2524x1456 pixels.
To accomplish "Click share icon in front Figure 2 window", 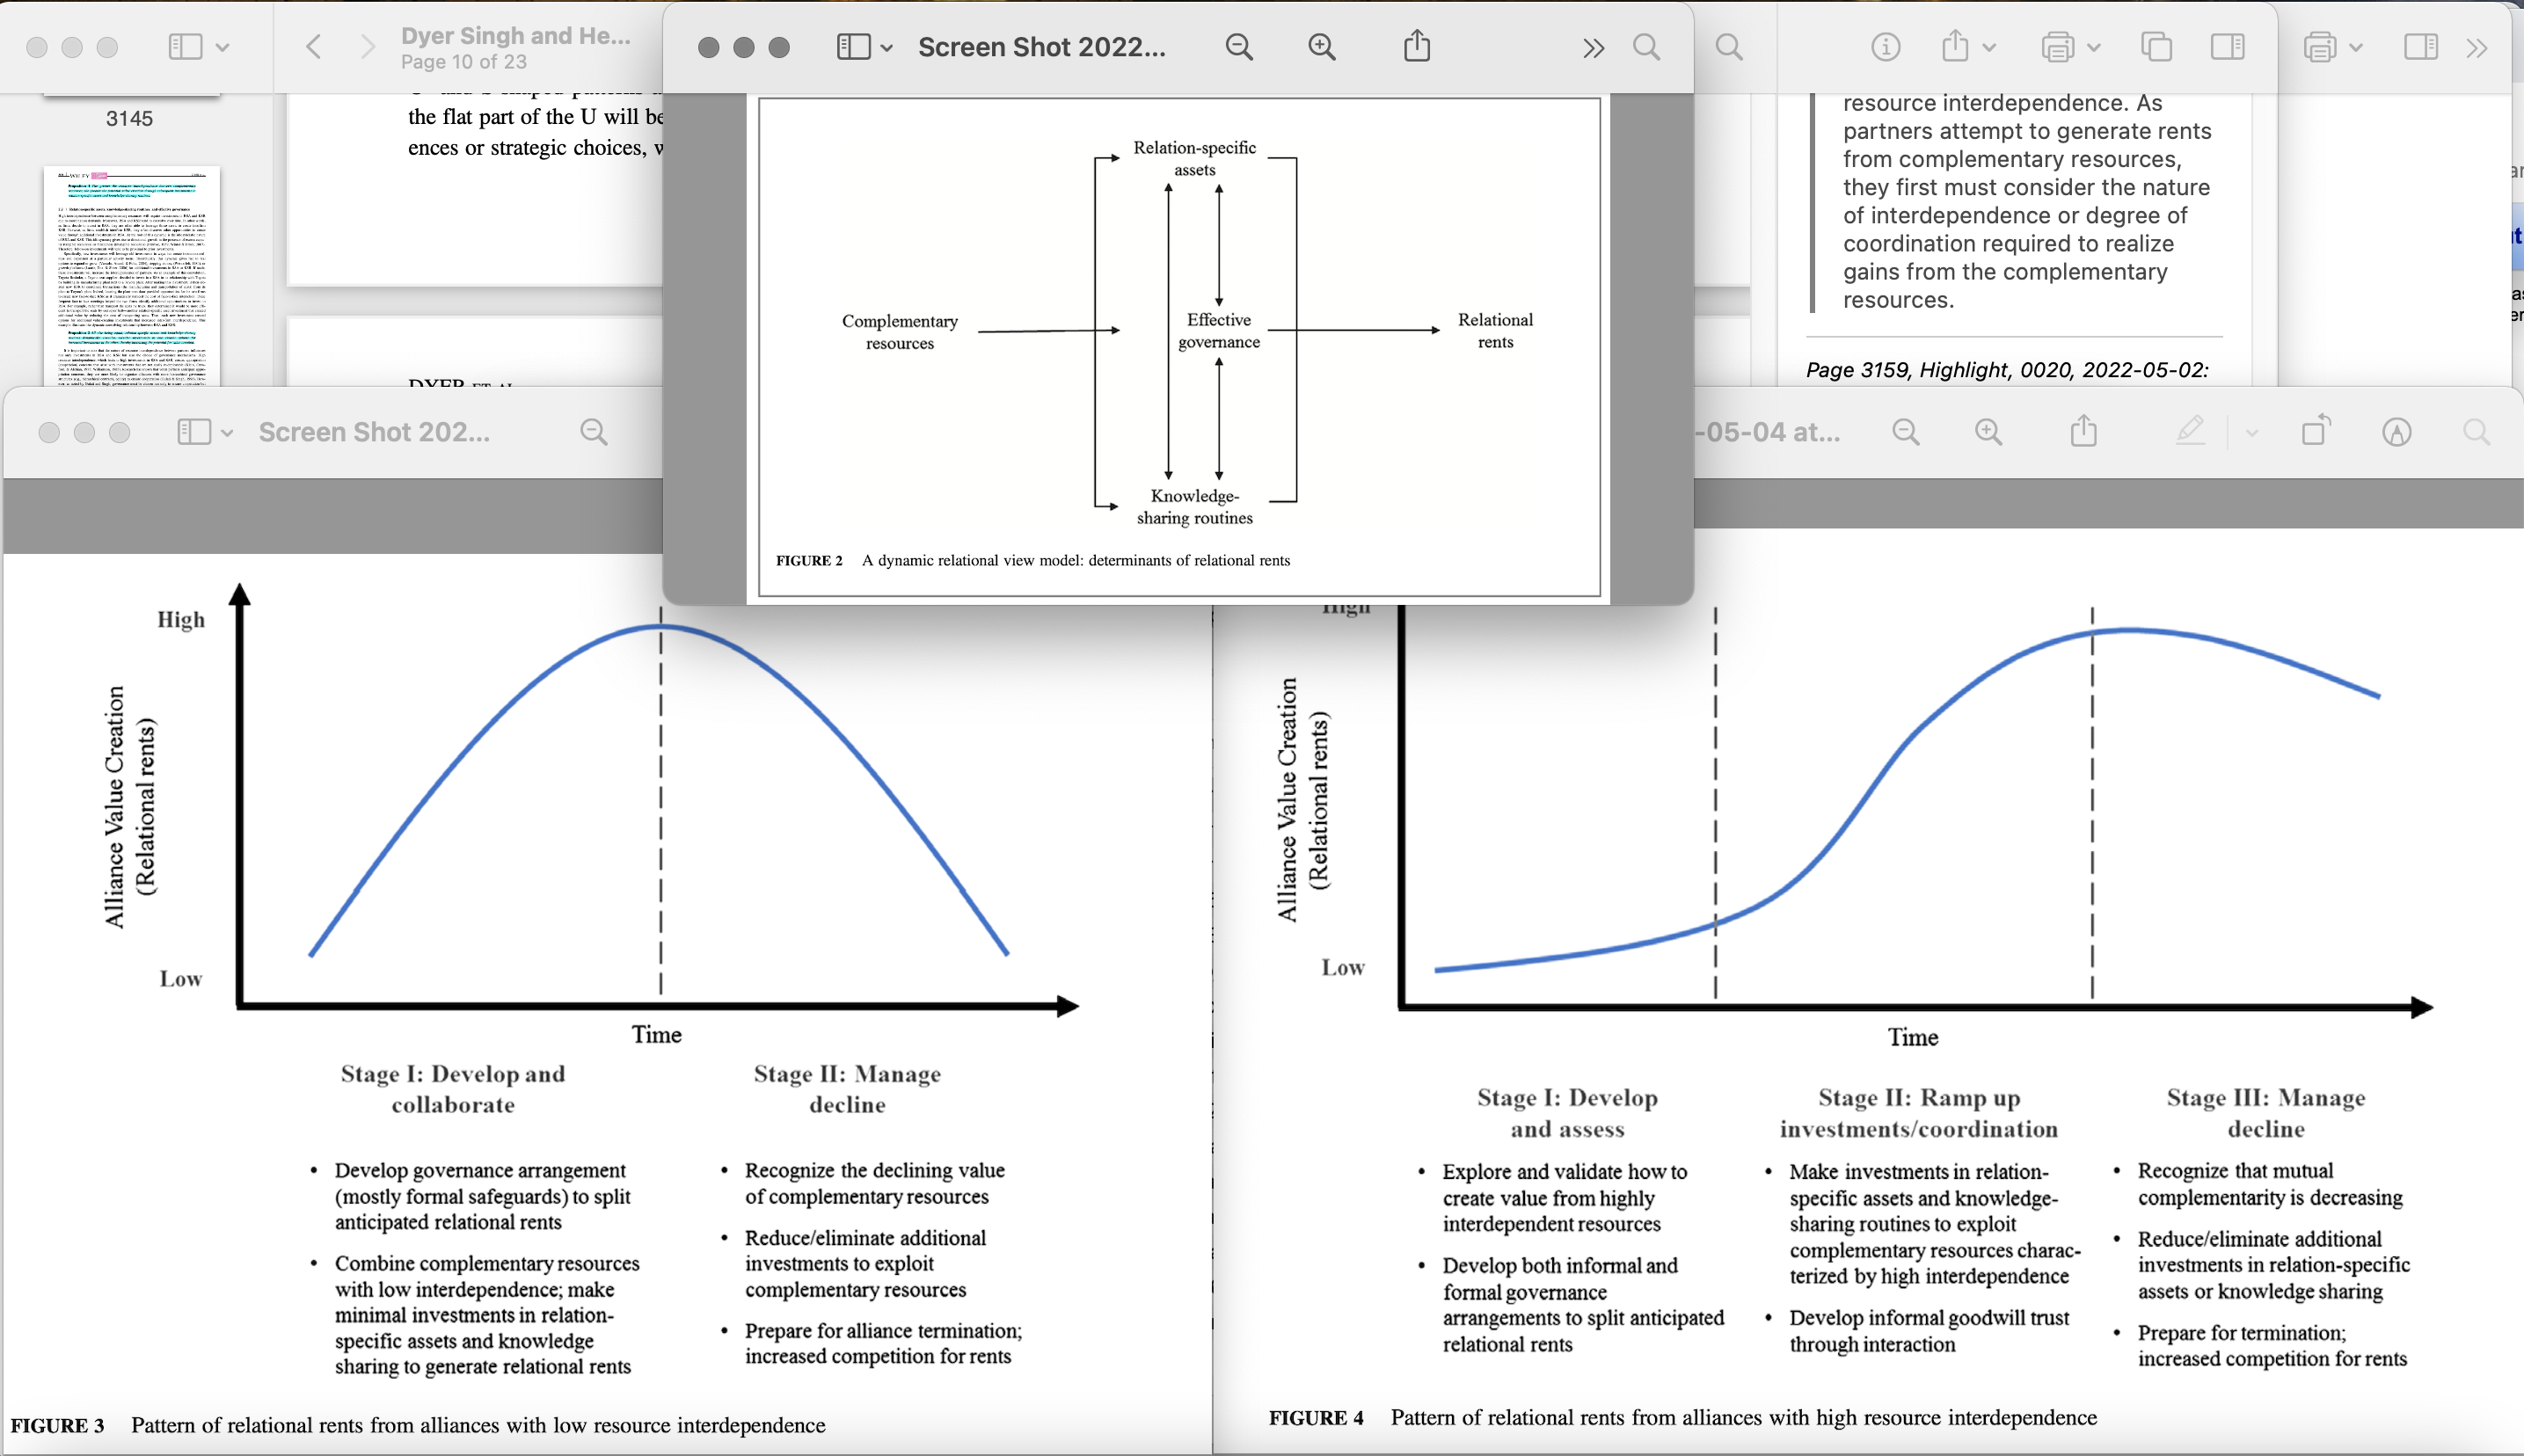I will pyautogui.click(x=1416, y=46).
